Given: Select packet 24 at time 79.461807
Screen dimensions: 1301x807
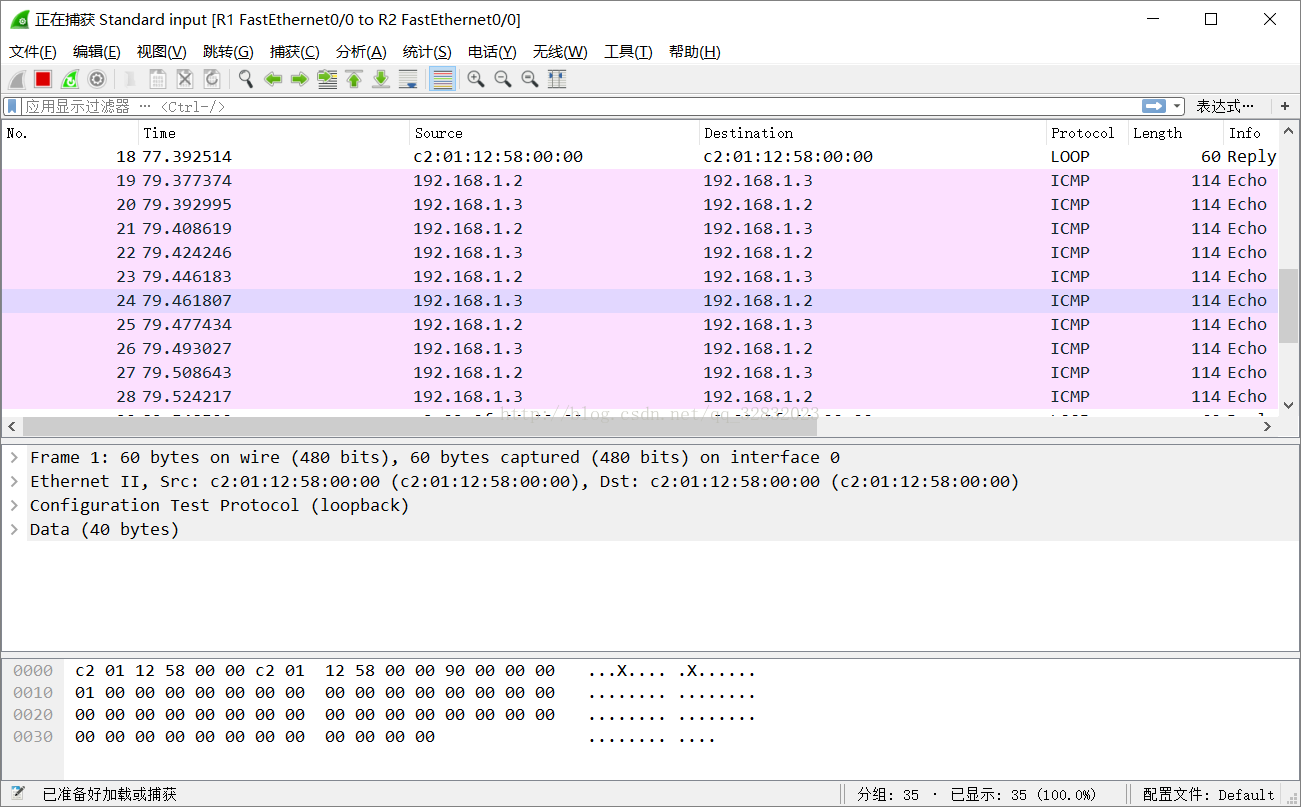Looking at the screenshot, I should pyautogui.click(x=640, y=301).
